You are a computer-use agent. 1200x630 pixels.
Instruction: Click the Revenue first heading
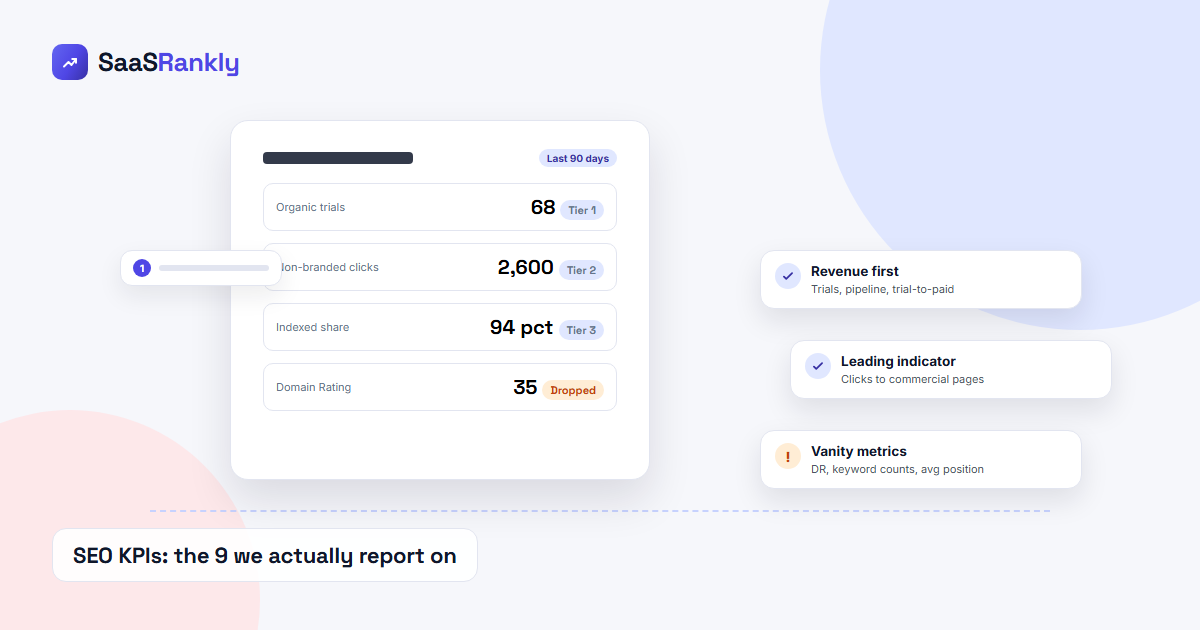click(855, 271)
